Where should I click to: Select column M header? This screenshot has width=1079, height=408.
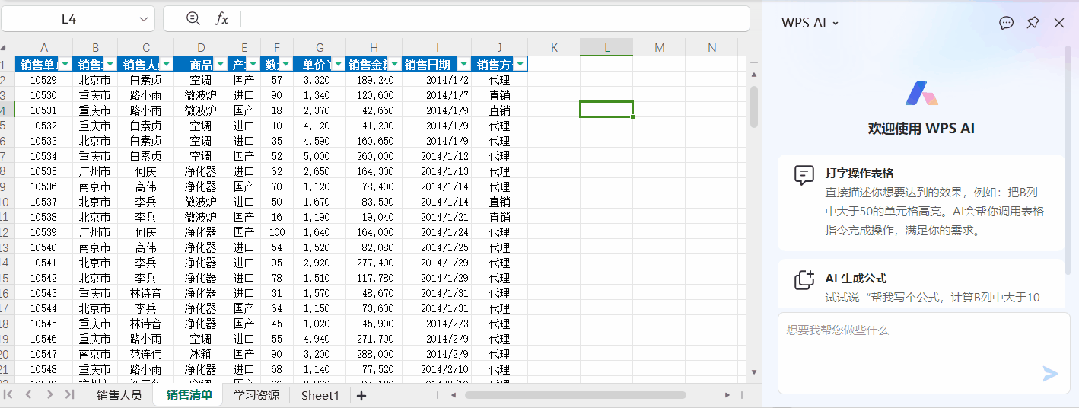[659, 47]
